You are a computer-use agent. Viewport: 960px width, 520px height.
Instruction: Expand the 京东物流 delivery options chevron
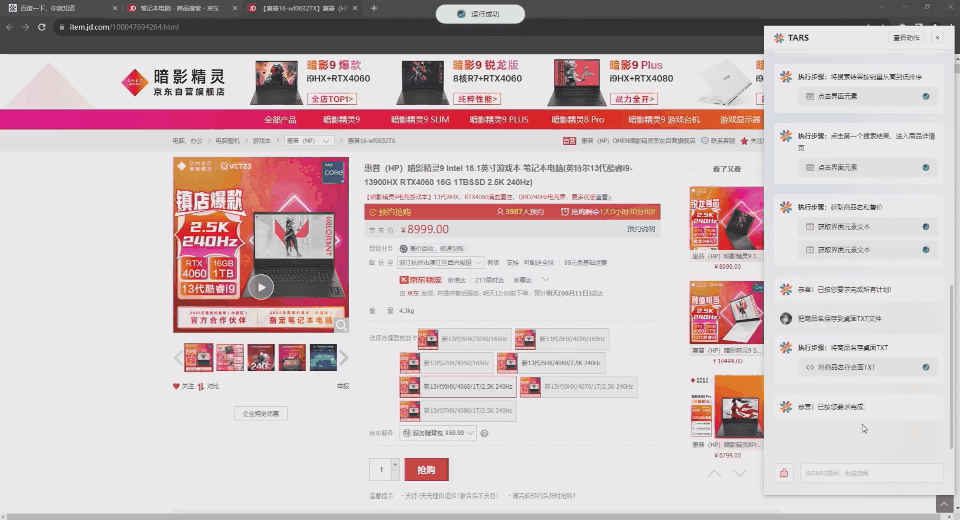[x=546, y=279]
